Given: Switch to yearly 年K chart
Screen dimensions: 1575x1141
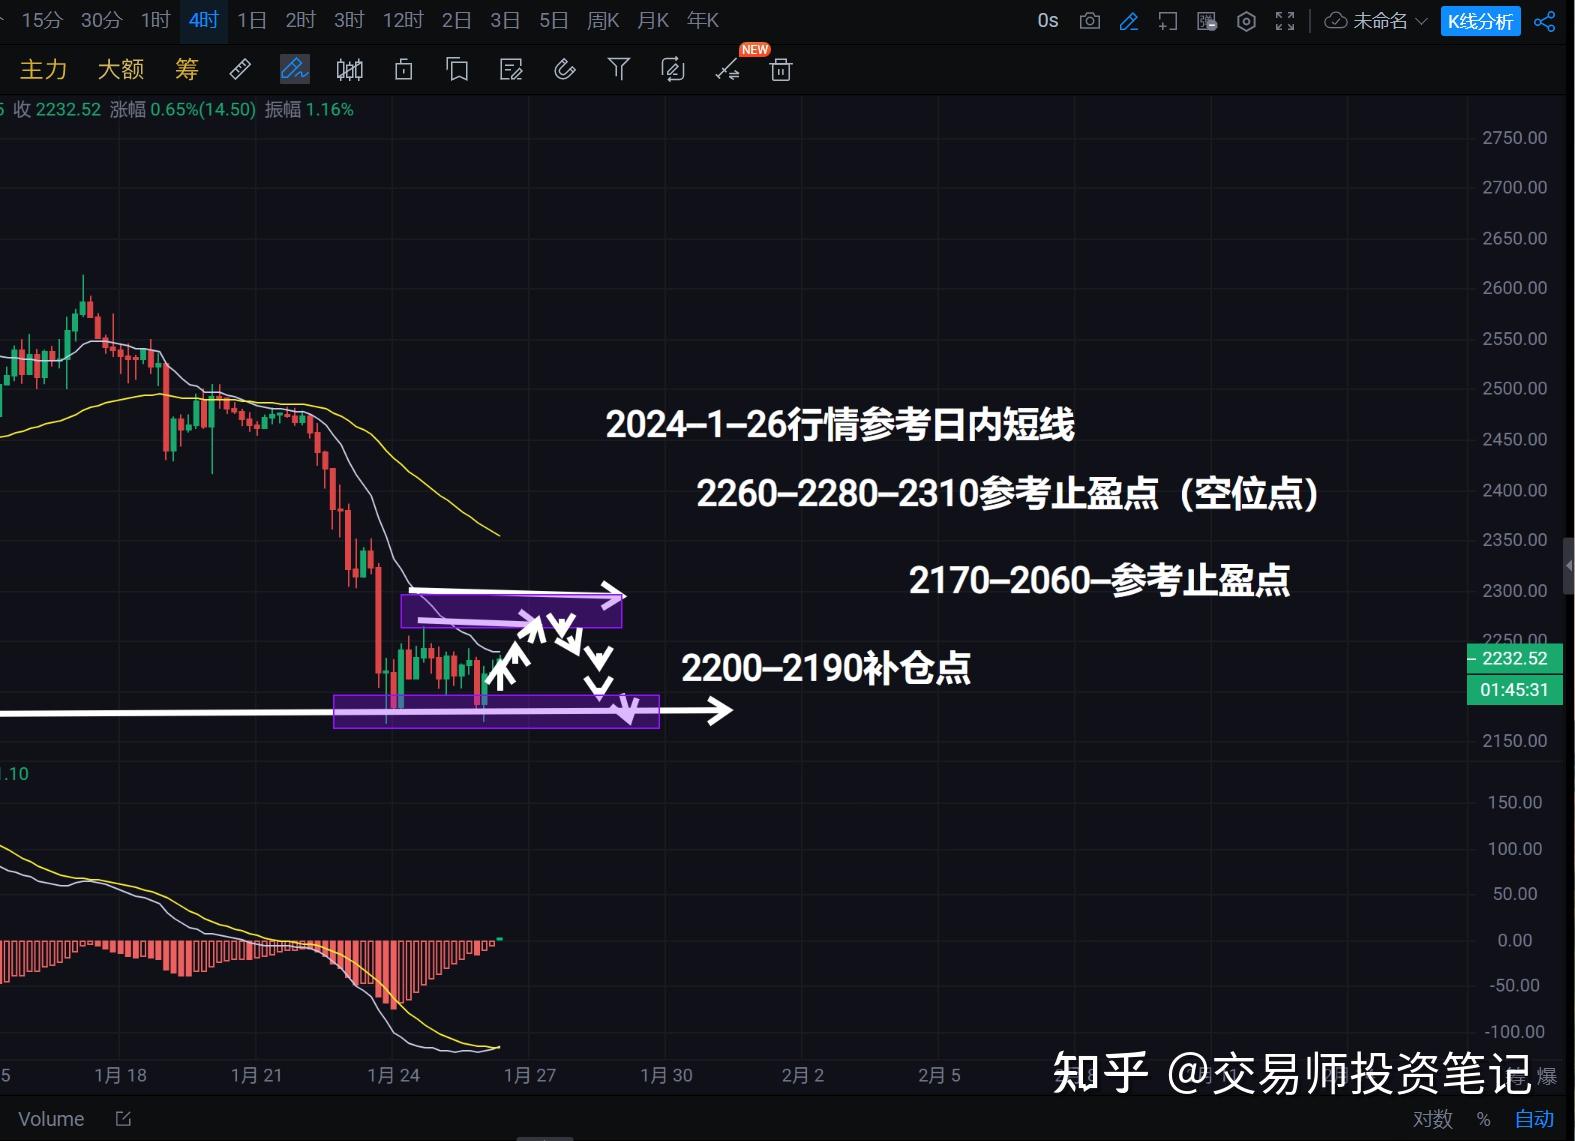Looking at the screenshot, I should pos(703,20).
